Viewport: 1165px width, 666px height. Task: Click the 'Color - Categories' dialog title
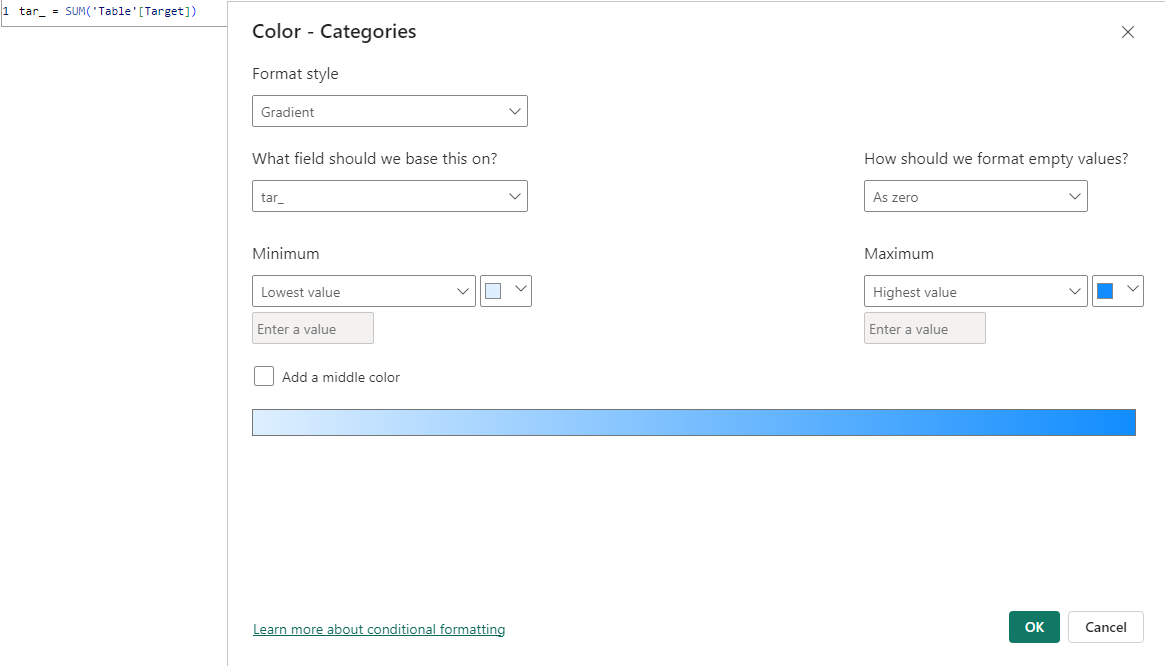pos(334,32)
